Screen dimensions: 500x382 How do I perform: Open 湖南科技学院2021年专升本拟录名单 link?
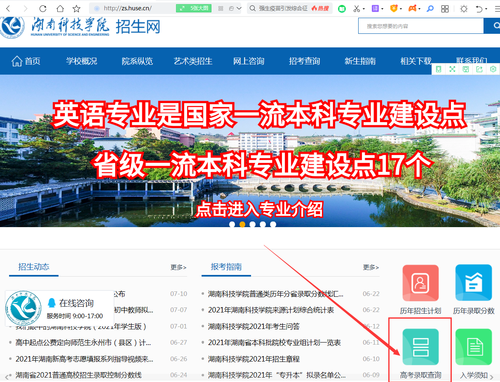point(277,375)
